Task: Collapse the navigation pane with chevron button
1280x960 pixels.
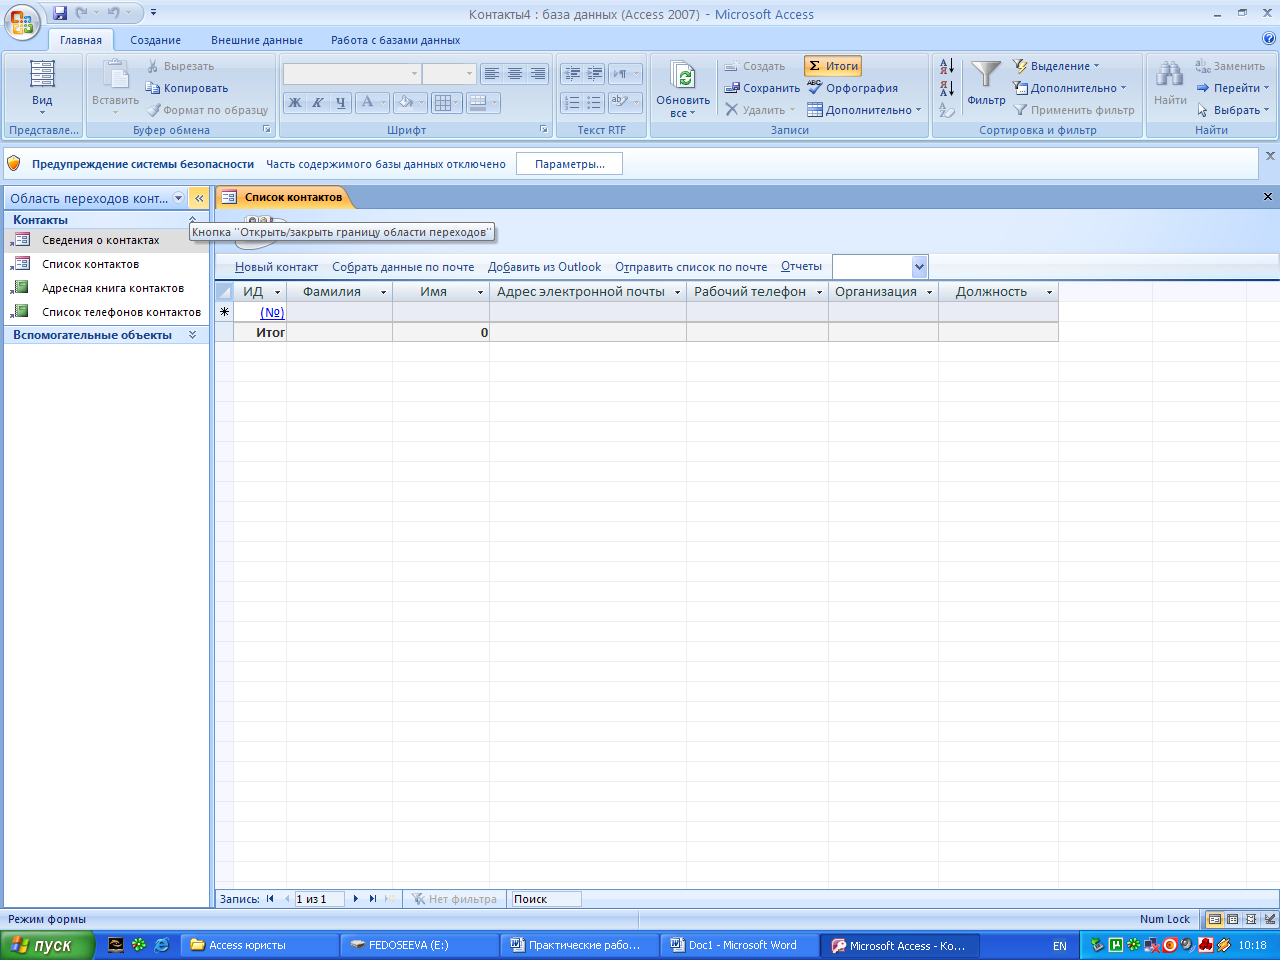Action: point(199,198)
